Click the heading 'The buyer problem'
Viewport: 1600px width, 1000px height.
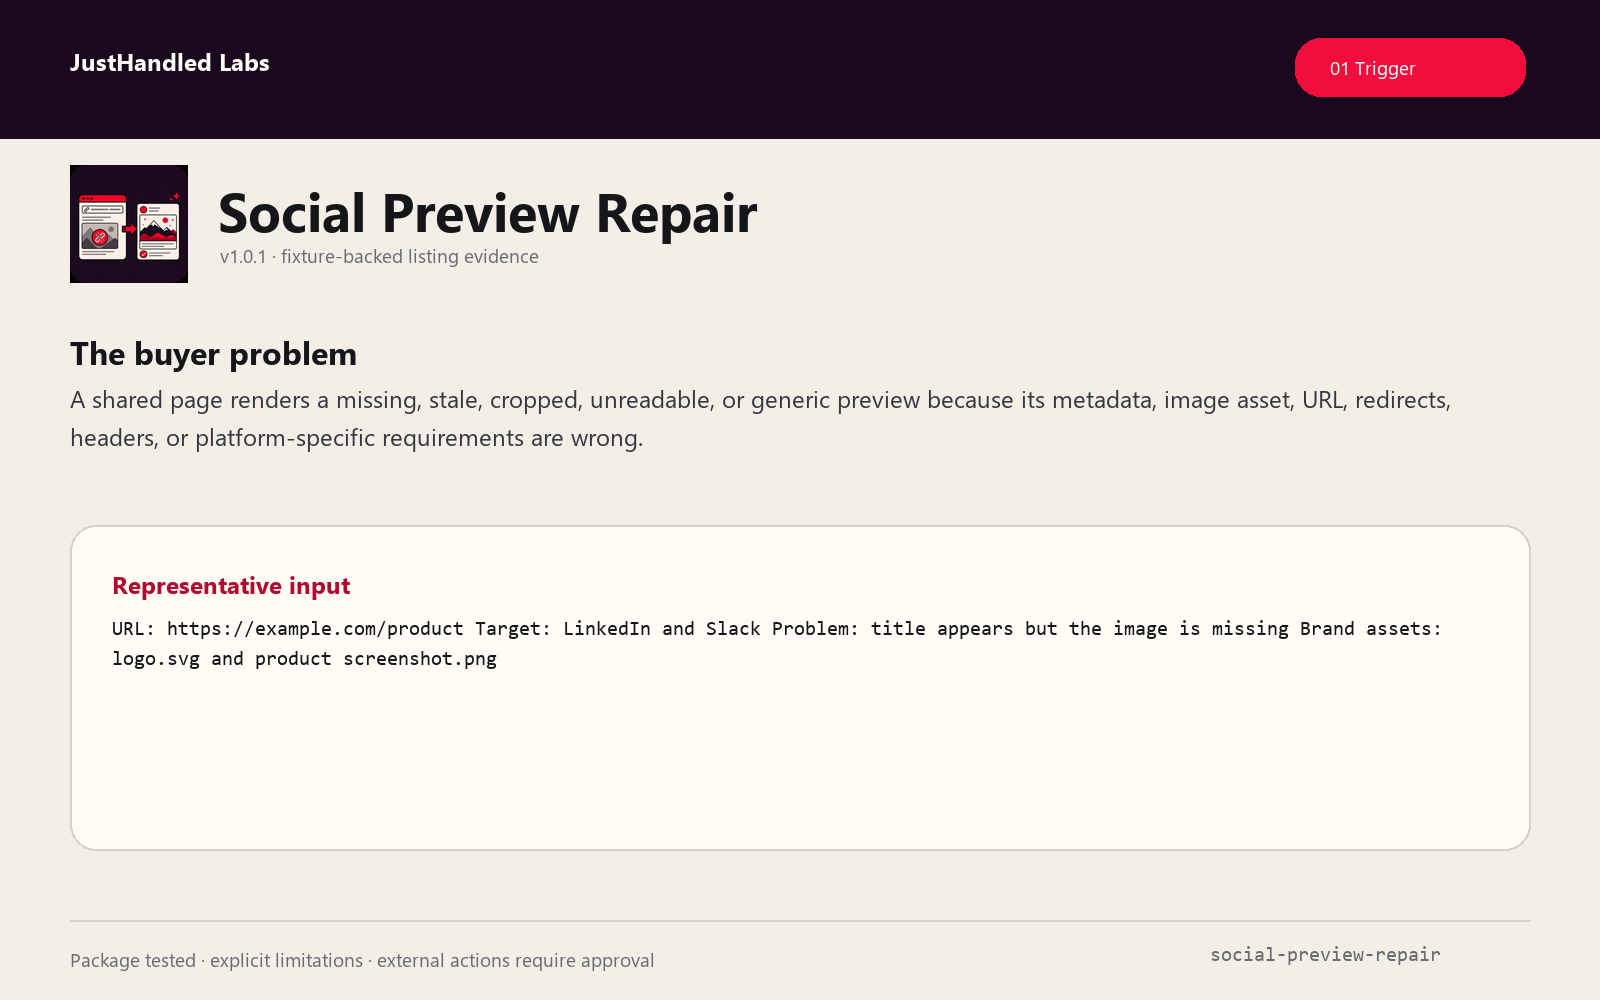coord(214,354)
